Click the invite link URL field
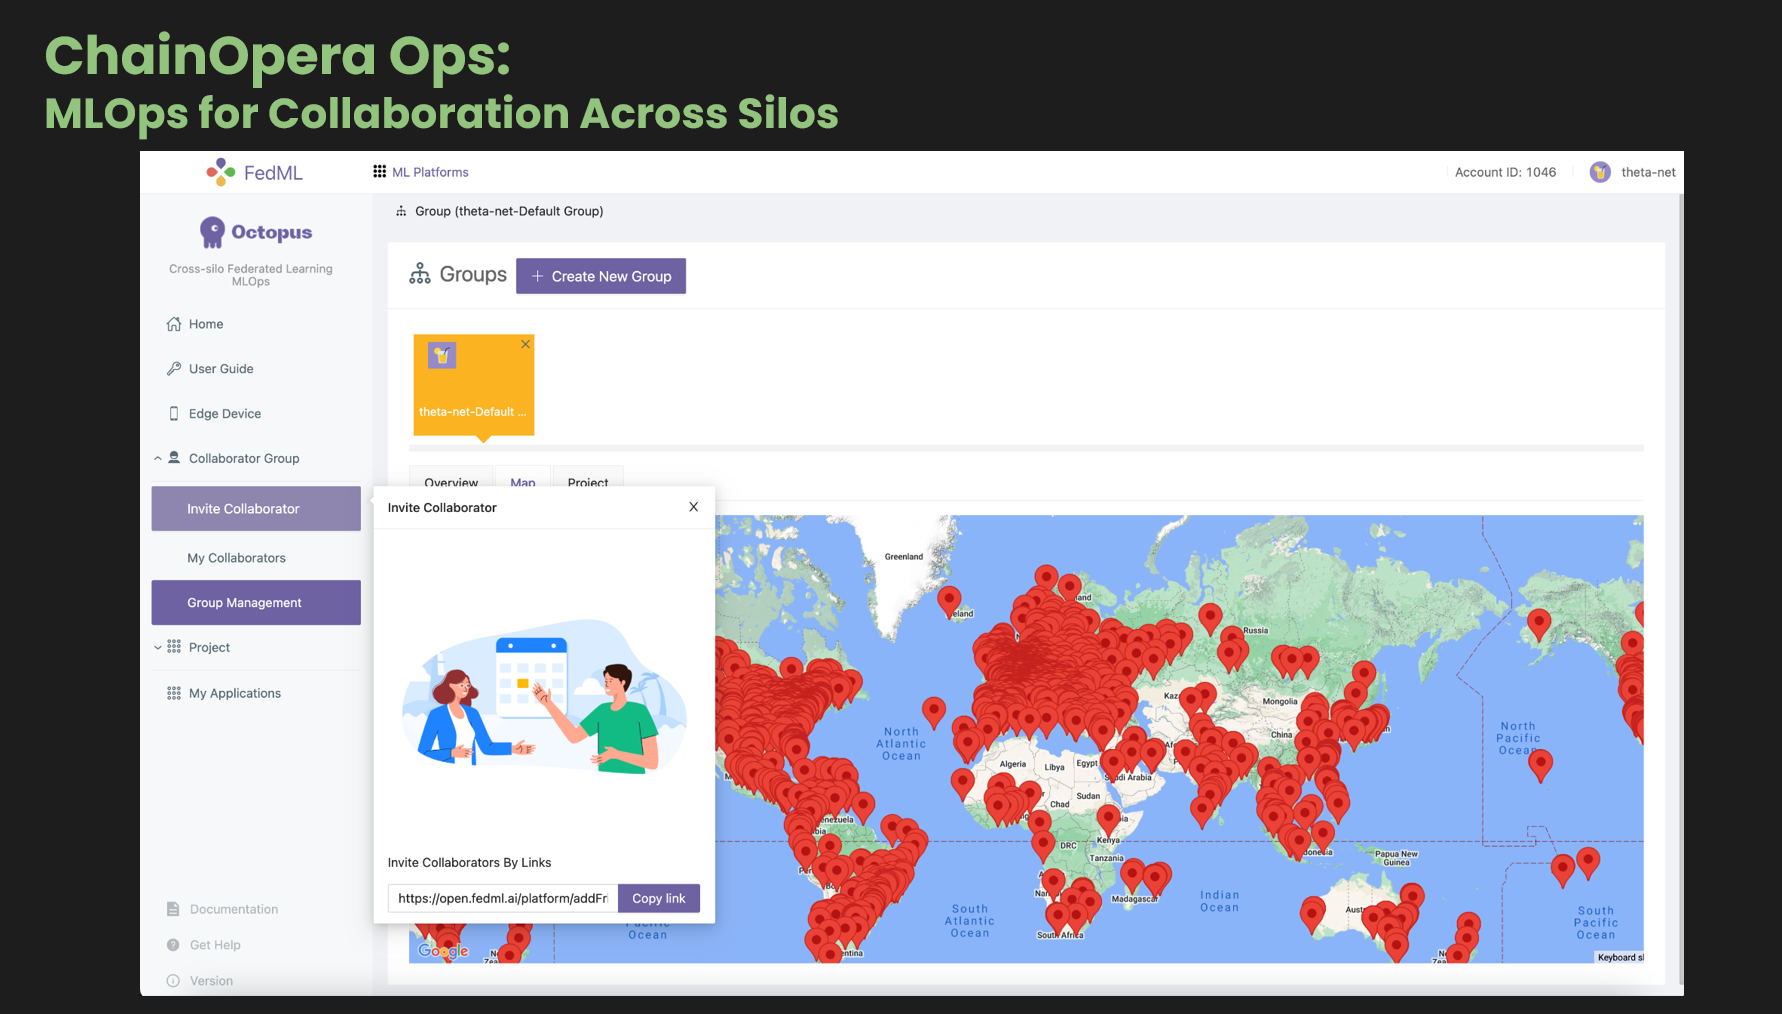Screen dimensions: 1782x1014 [502, 898]
